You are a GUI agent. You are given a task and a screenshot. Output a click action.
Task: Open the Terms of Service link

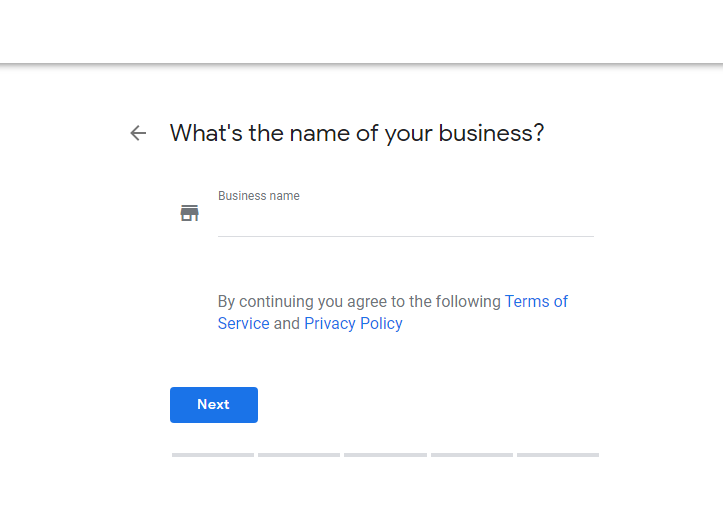[x=536, y=301]
